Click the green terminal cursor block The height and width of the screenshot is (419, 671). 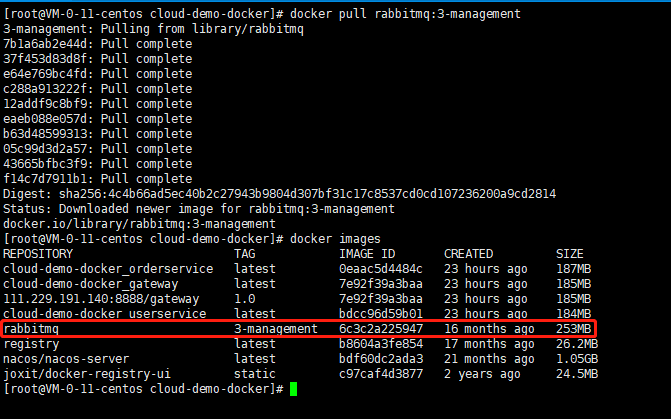click(294, 389)
